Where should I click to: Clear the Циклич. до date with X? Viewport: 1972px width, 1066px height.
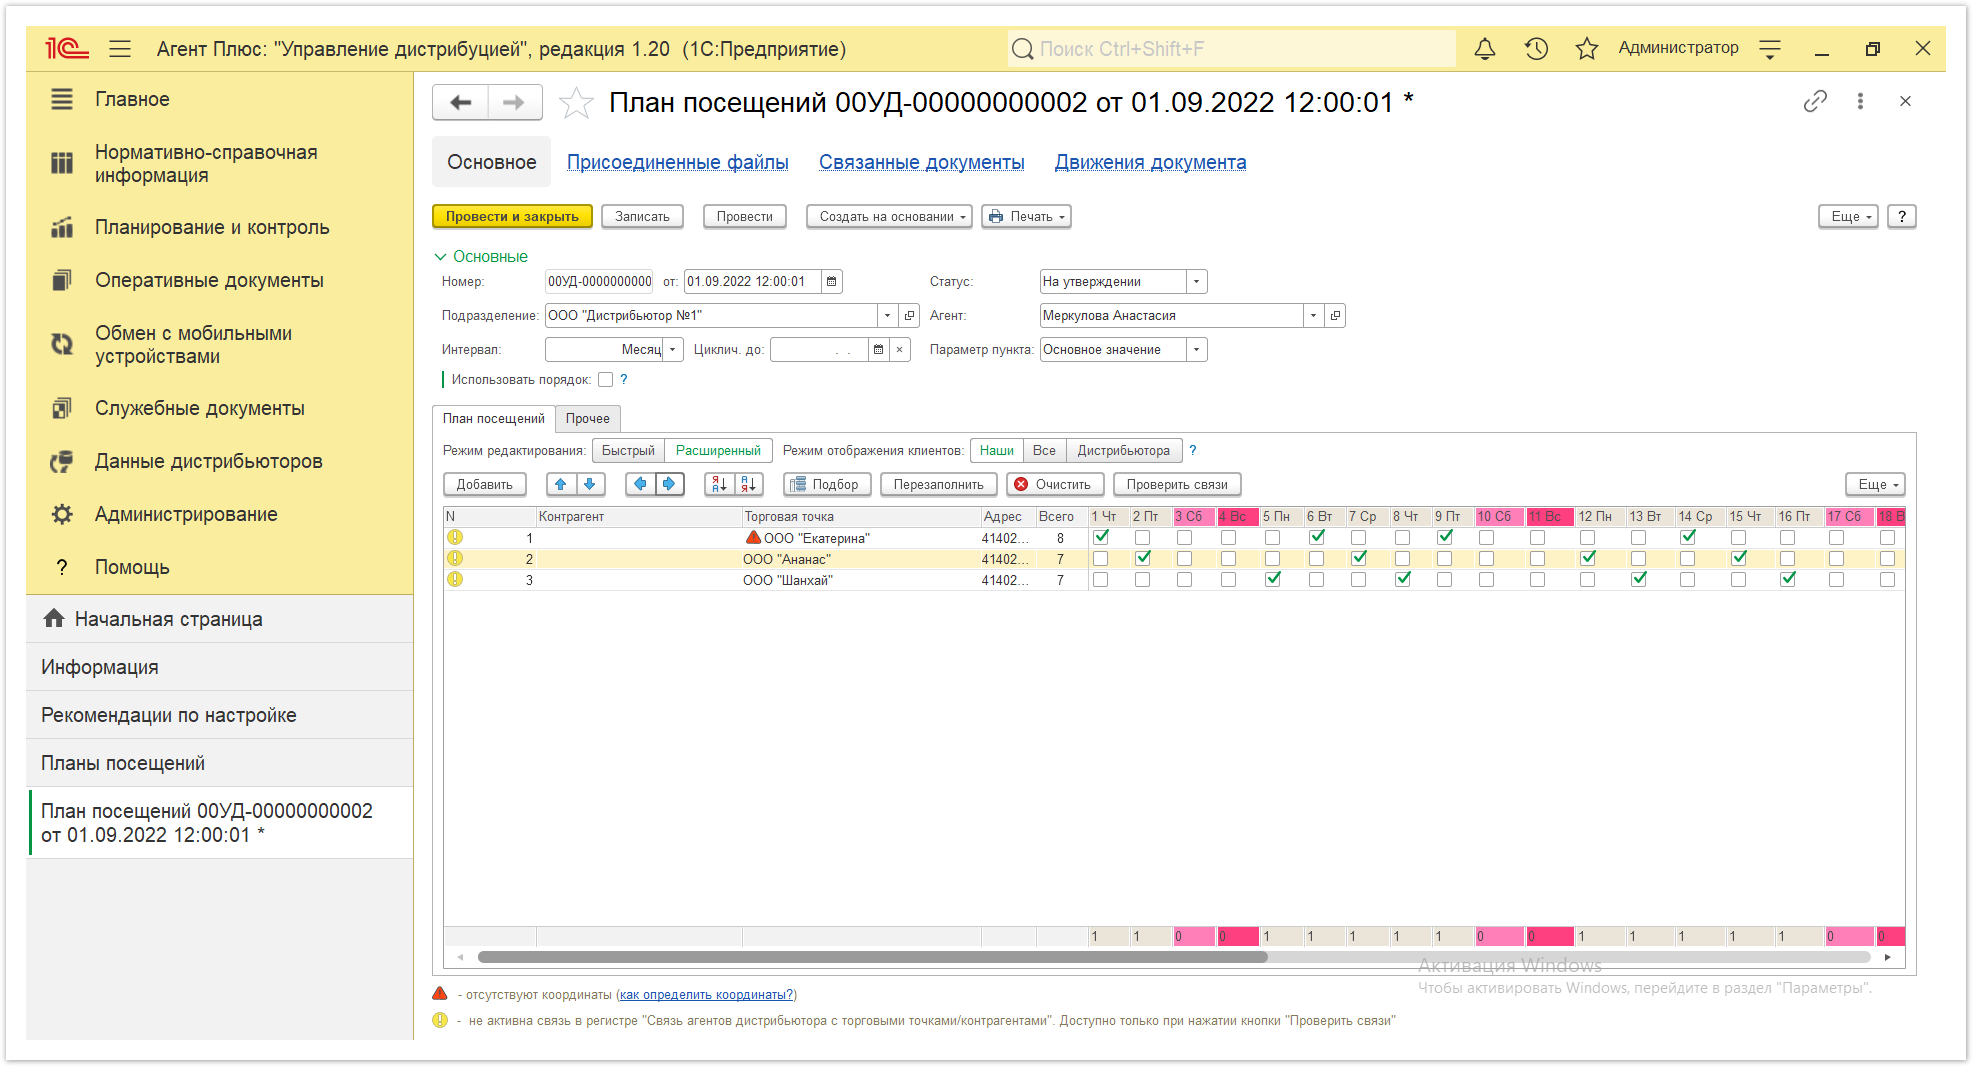coord(900,350)
